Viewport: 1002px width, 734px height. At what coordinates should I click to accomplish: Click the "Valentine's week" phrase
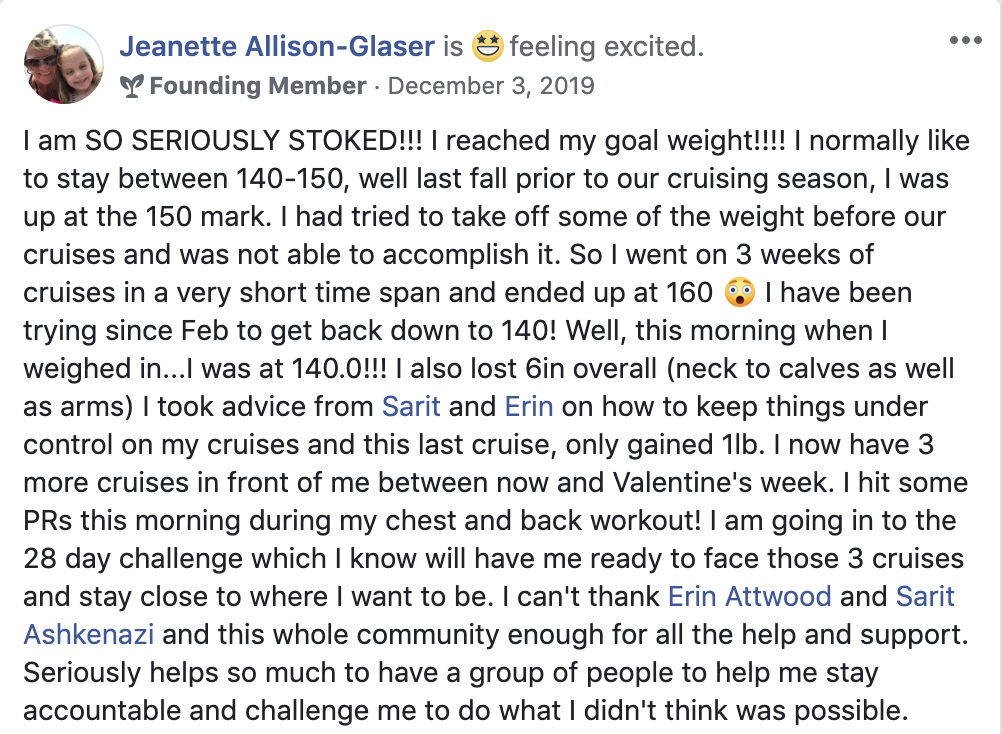click(x=720, y=482)
